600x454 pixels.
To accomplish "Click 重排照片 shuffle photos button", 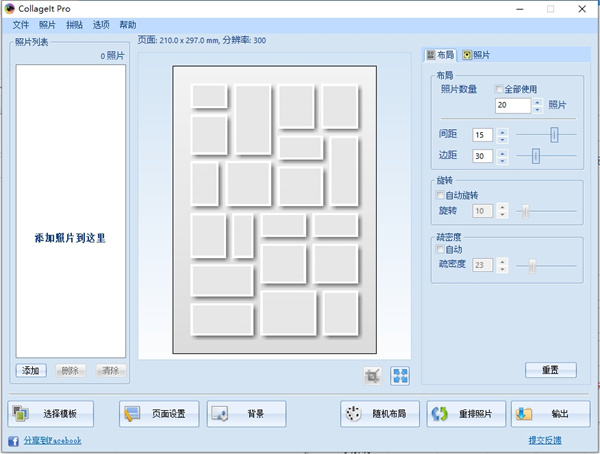I will click(x=466, y=414).
